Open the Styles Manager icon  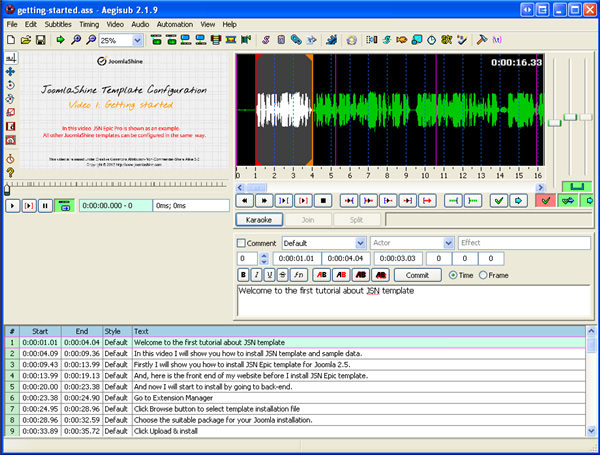coord(266,40)
